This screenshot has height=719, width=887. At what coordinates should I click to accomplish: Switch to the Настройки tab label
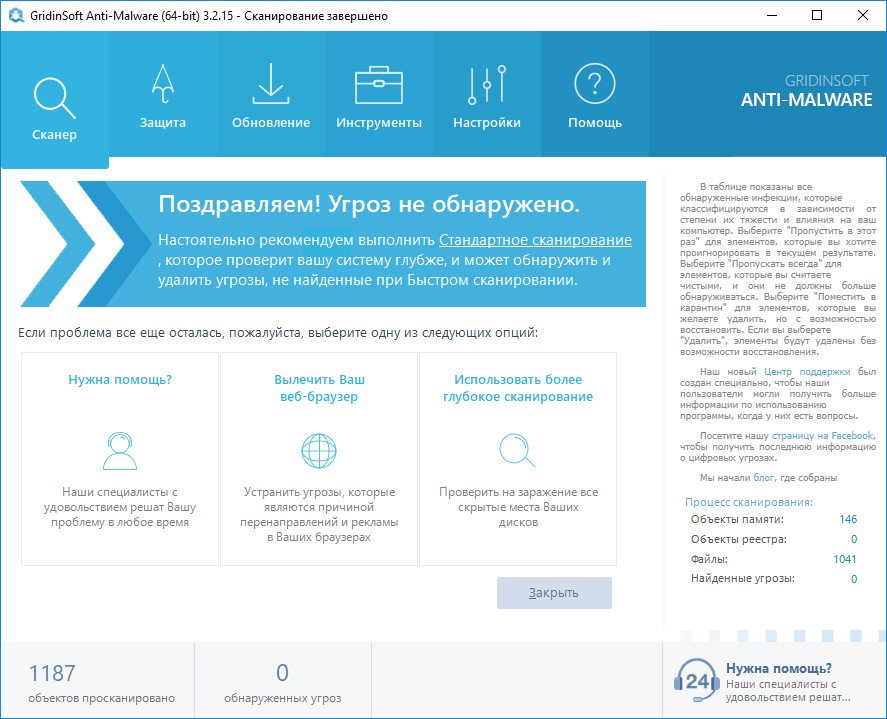coord(487,123)
